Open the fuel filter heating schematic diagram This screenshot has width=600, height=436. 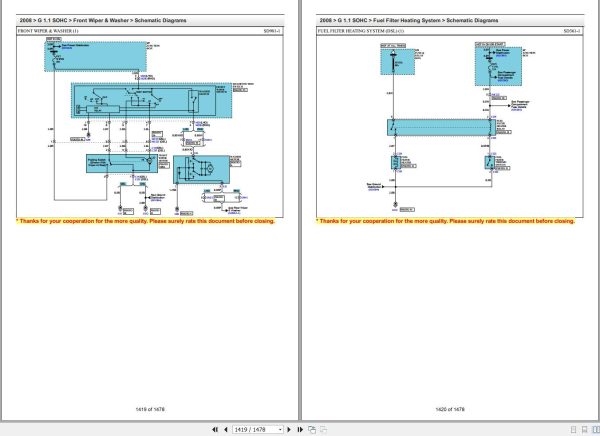pyautogui.click(x=450, y=126)
